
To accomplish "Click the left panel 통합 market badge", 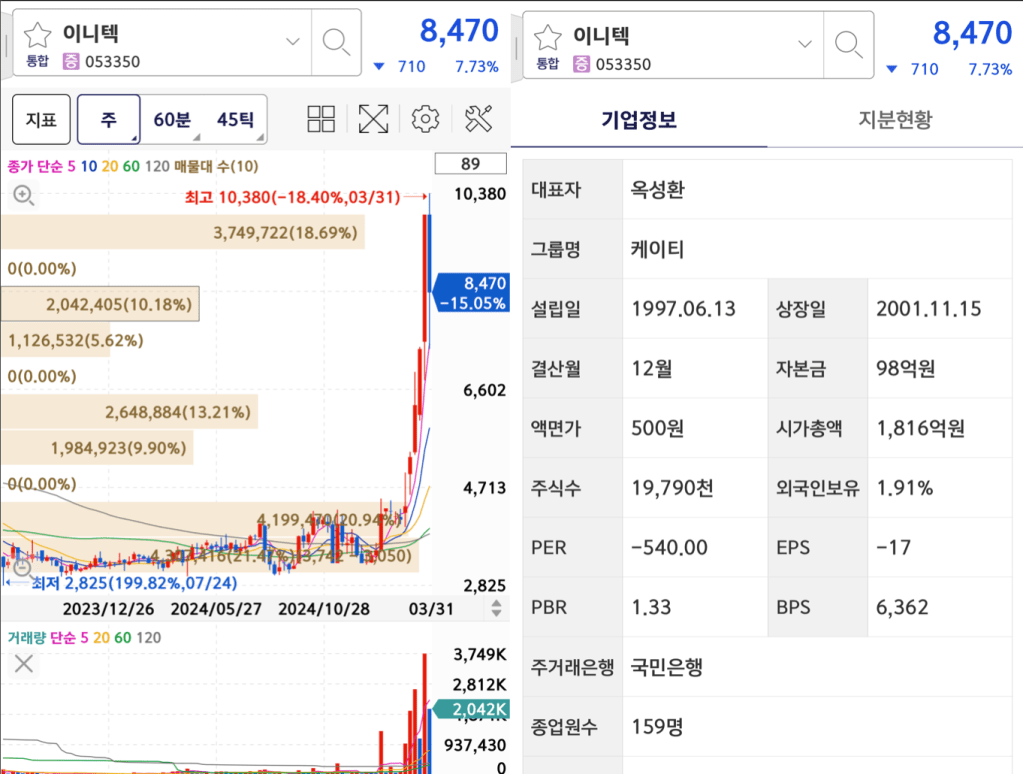I will 37,61.
